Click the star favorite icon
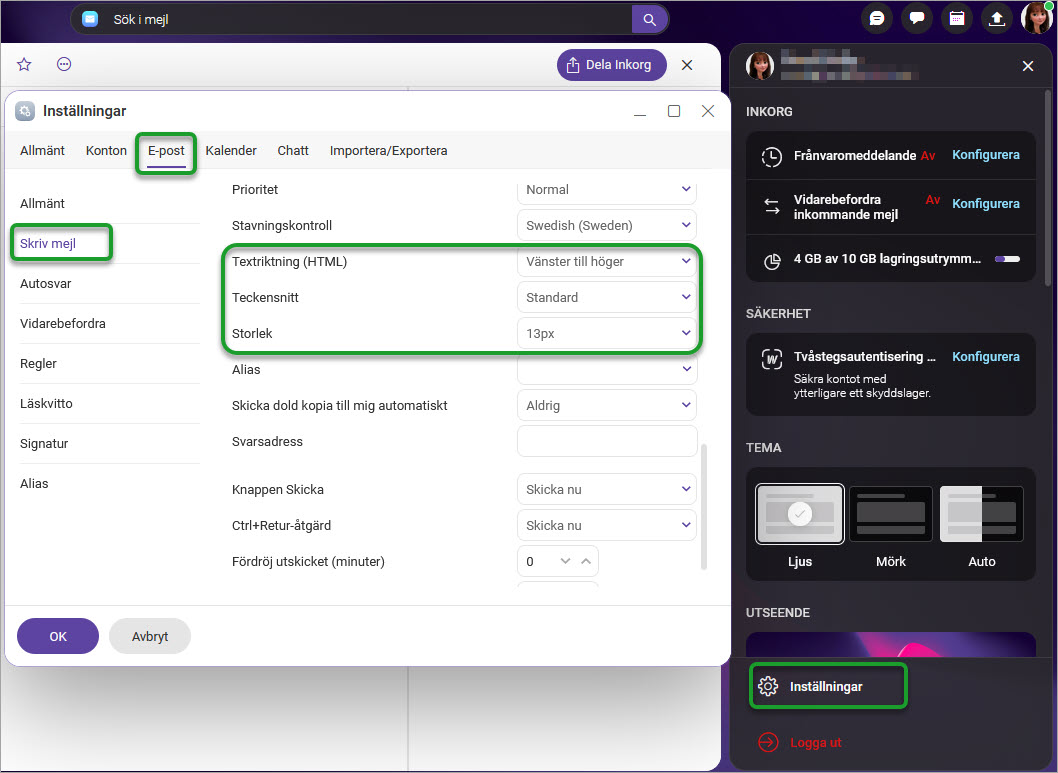Image resolution: width=1058 pixels, height=773 pixels. (x=25, y=65)
